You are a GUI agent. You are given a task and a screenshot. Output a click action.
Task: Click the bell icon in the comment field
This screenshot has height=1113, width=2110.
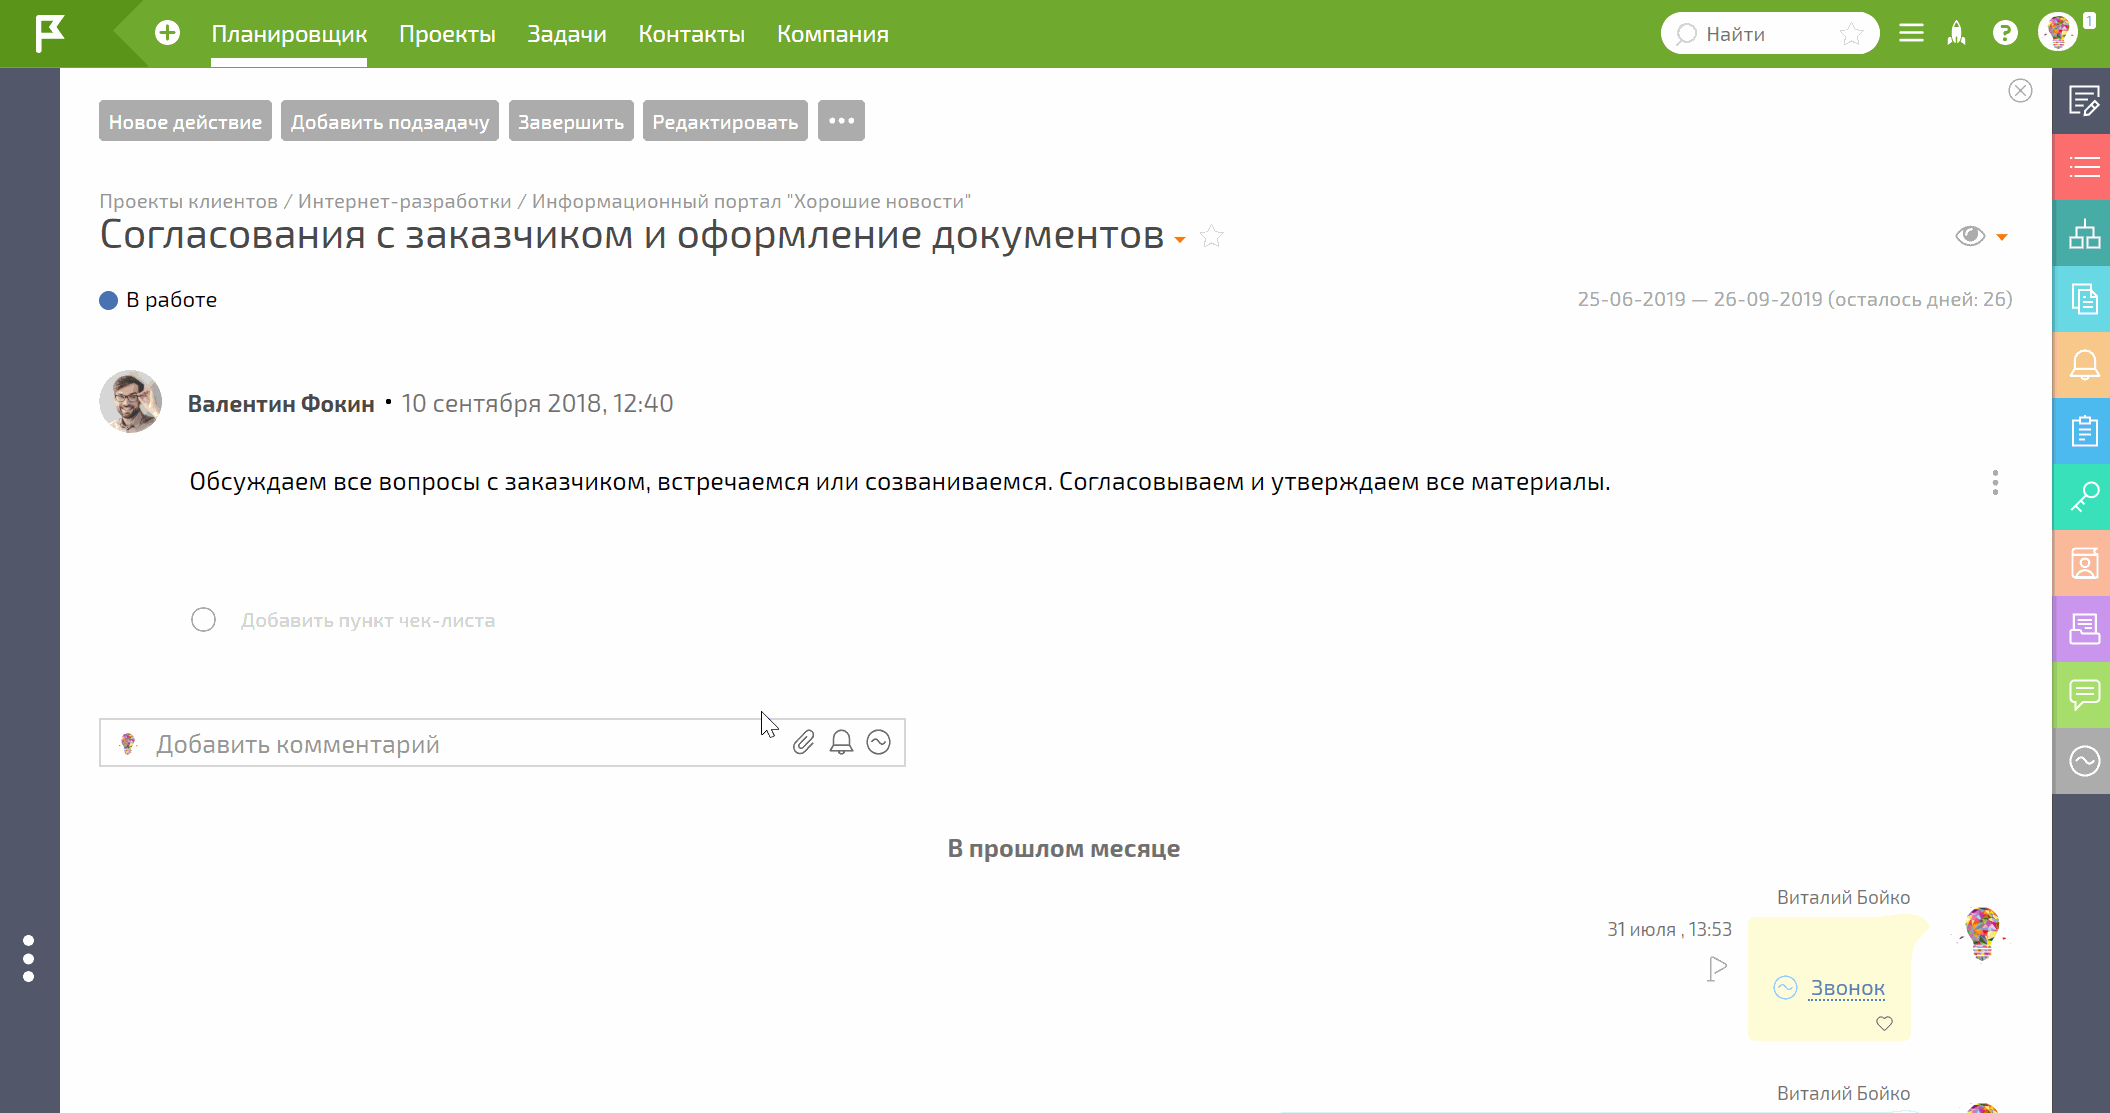pos(841,743)
